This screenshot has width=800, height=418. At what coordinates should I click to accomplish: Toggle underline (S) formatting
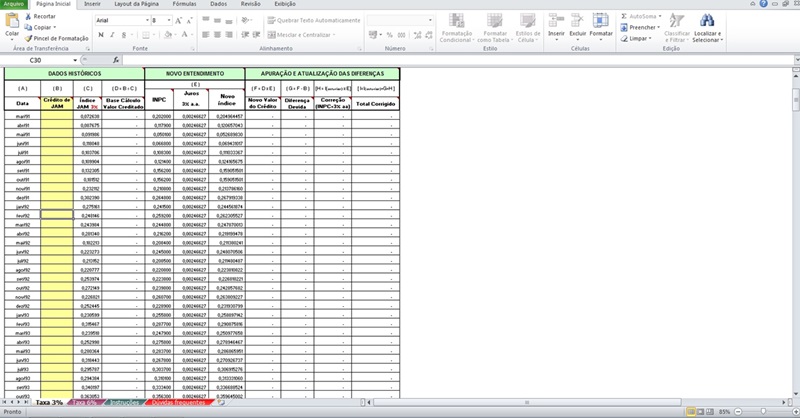(124, 35)
